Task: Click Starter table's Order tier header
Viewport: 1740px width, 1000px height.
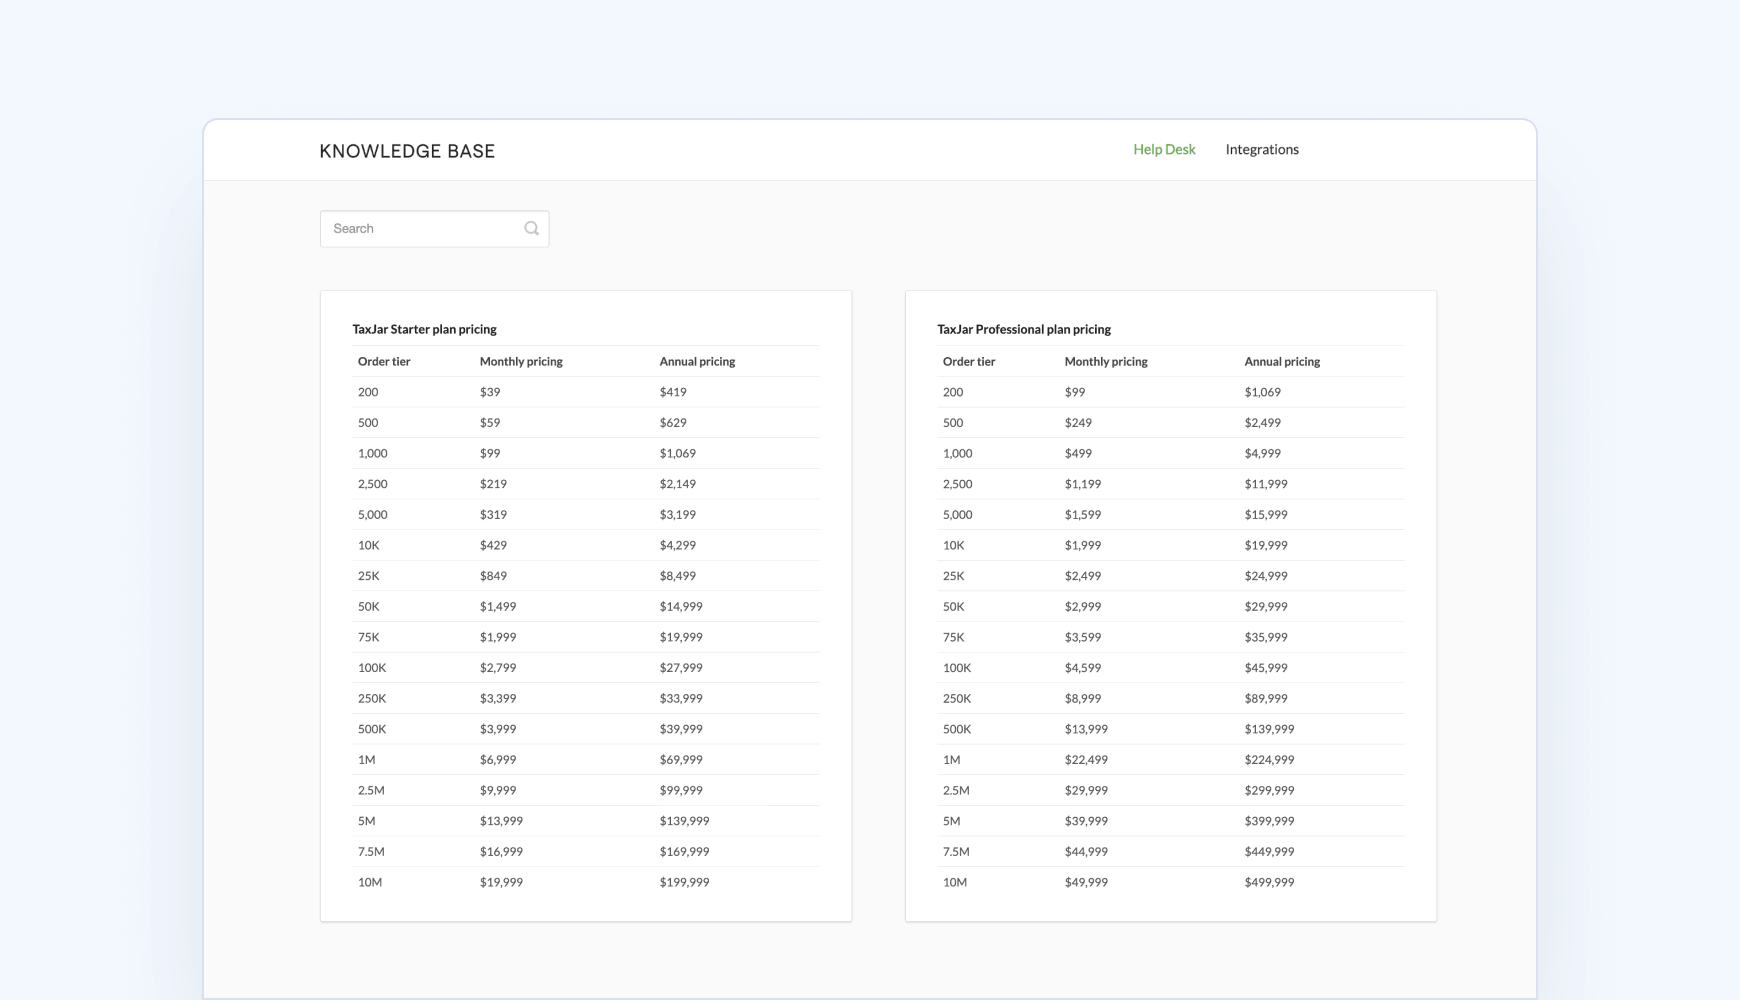Action: 384,362
